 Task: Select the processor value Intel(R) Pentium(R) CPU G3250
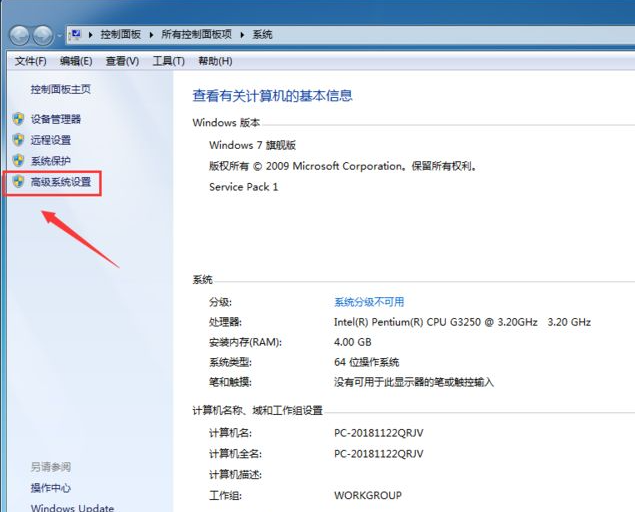coord(462,322)
